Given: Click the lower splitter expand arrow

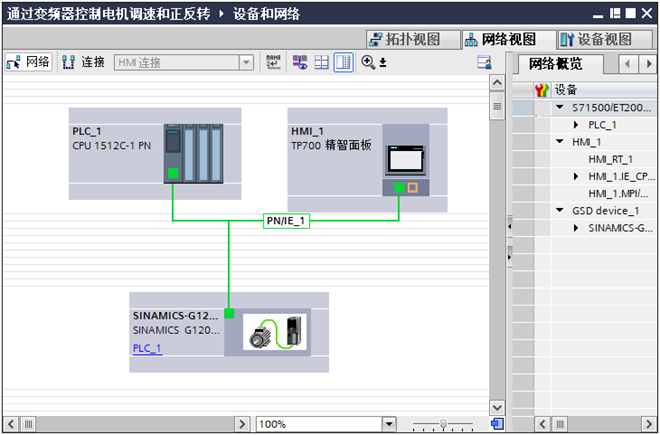Looking at the screenshot, I should click(509, 256).
